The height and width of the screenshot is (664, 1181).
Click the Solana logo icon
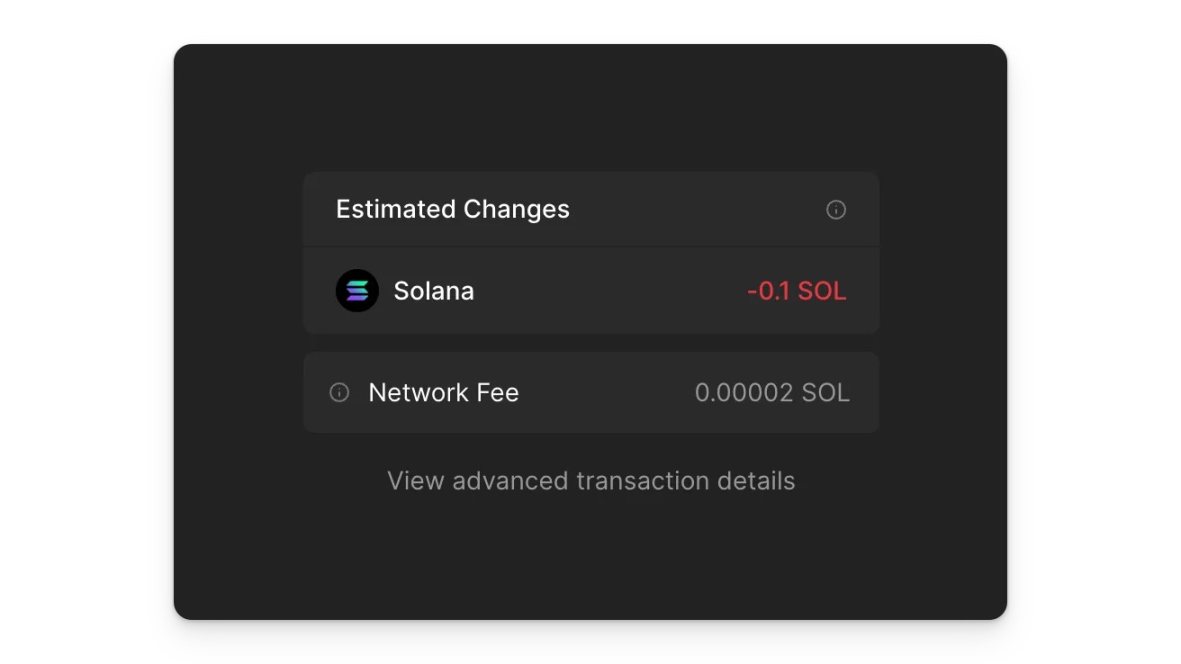[x=357, y=291]
